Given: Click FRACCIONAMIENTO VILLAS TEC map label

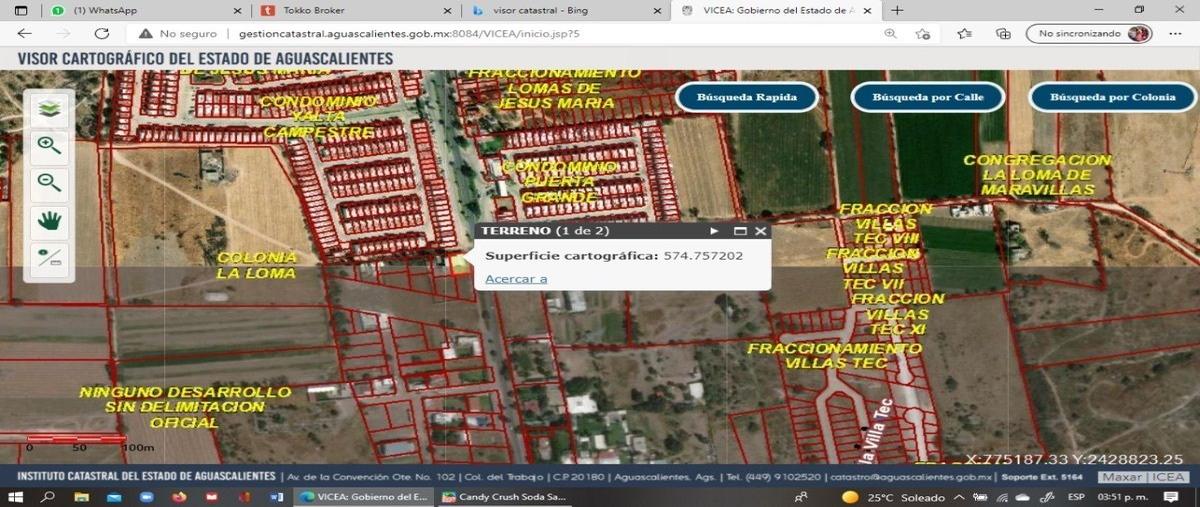Looking at the screenshot, I should coord(834,355).
